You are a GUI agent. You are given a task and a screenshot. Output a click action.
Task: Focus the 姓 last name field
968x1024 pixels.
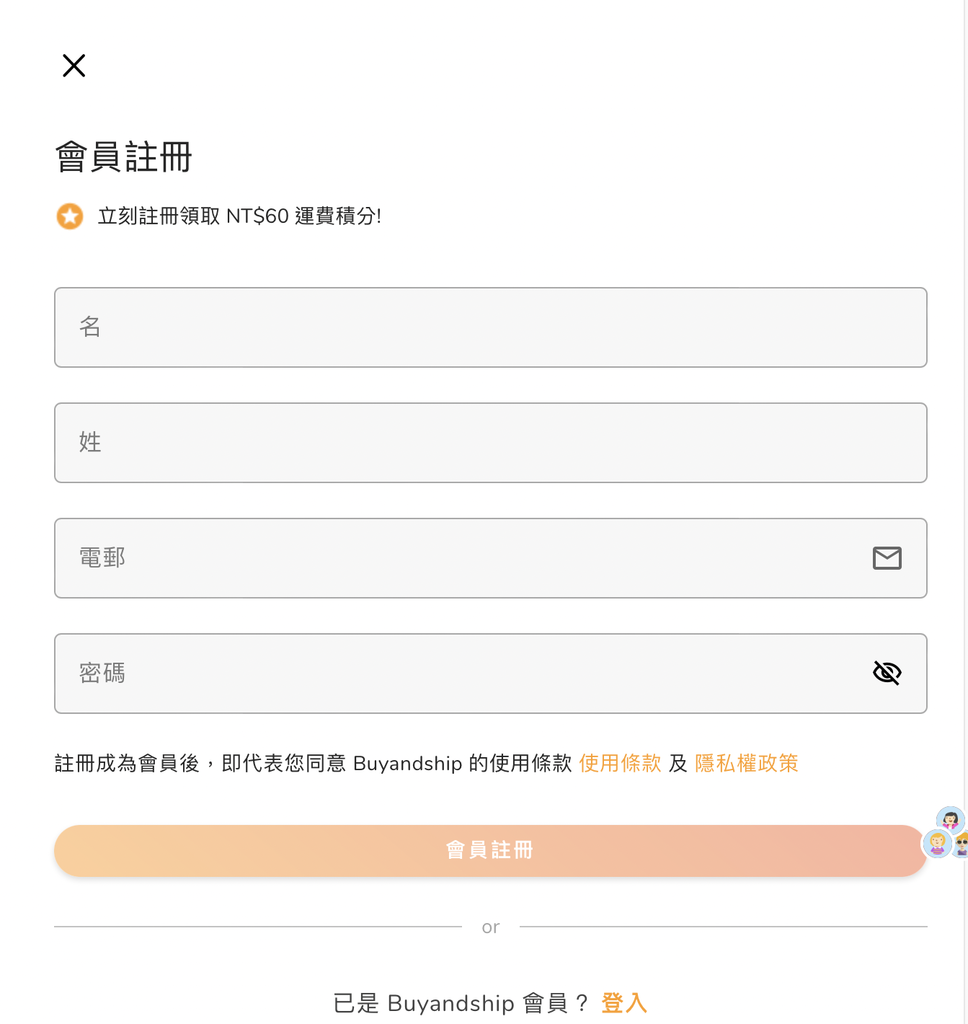[x=491, y=443]
